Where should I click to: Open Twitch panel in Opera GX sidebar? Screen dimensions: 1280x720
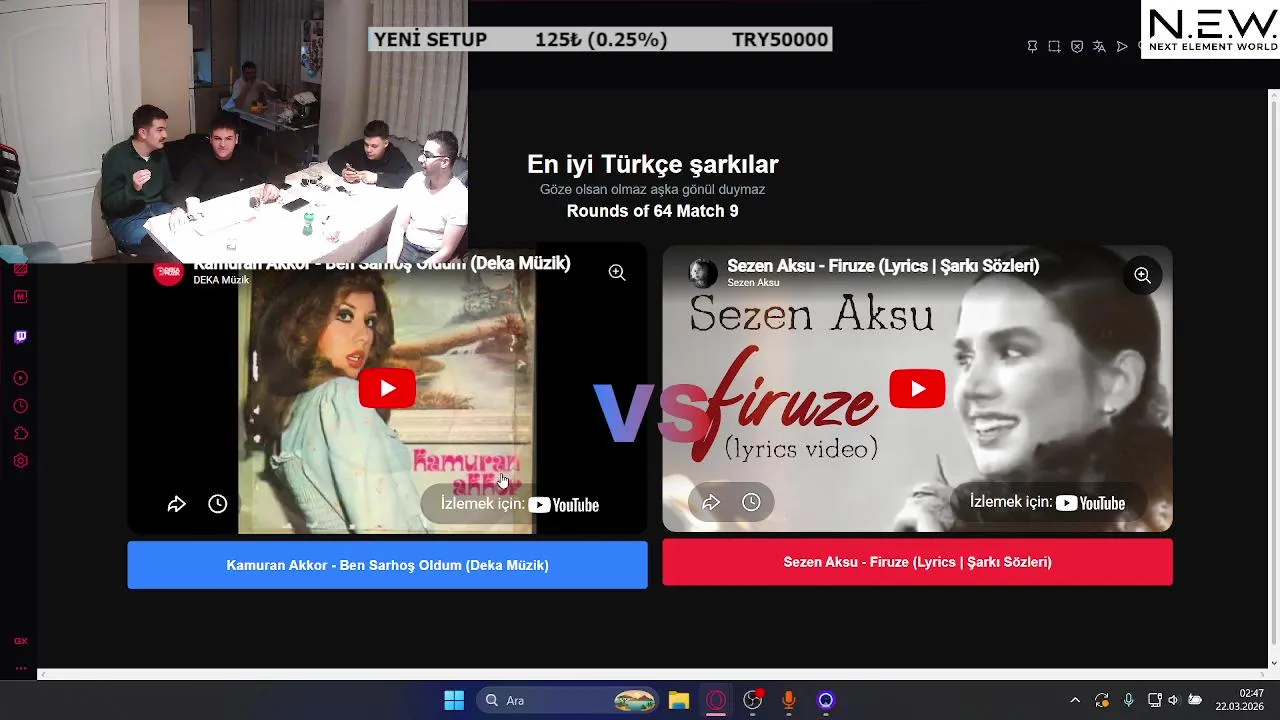tap(20, 337)
